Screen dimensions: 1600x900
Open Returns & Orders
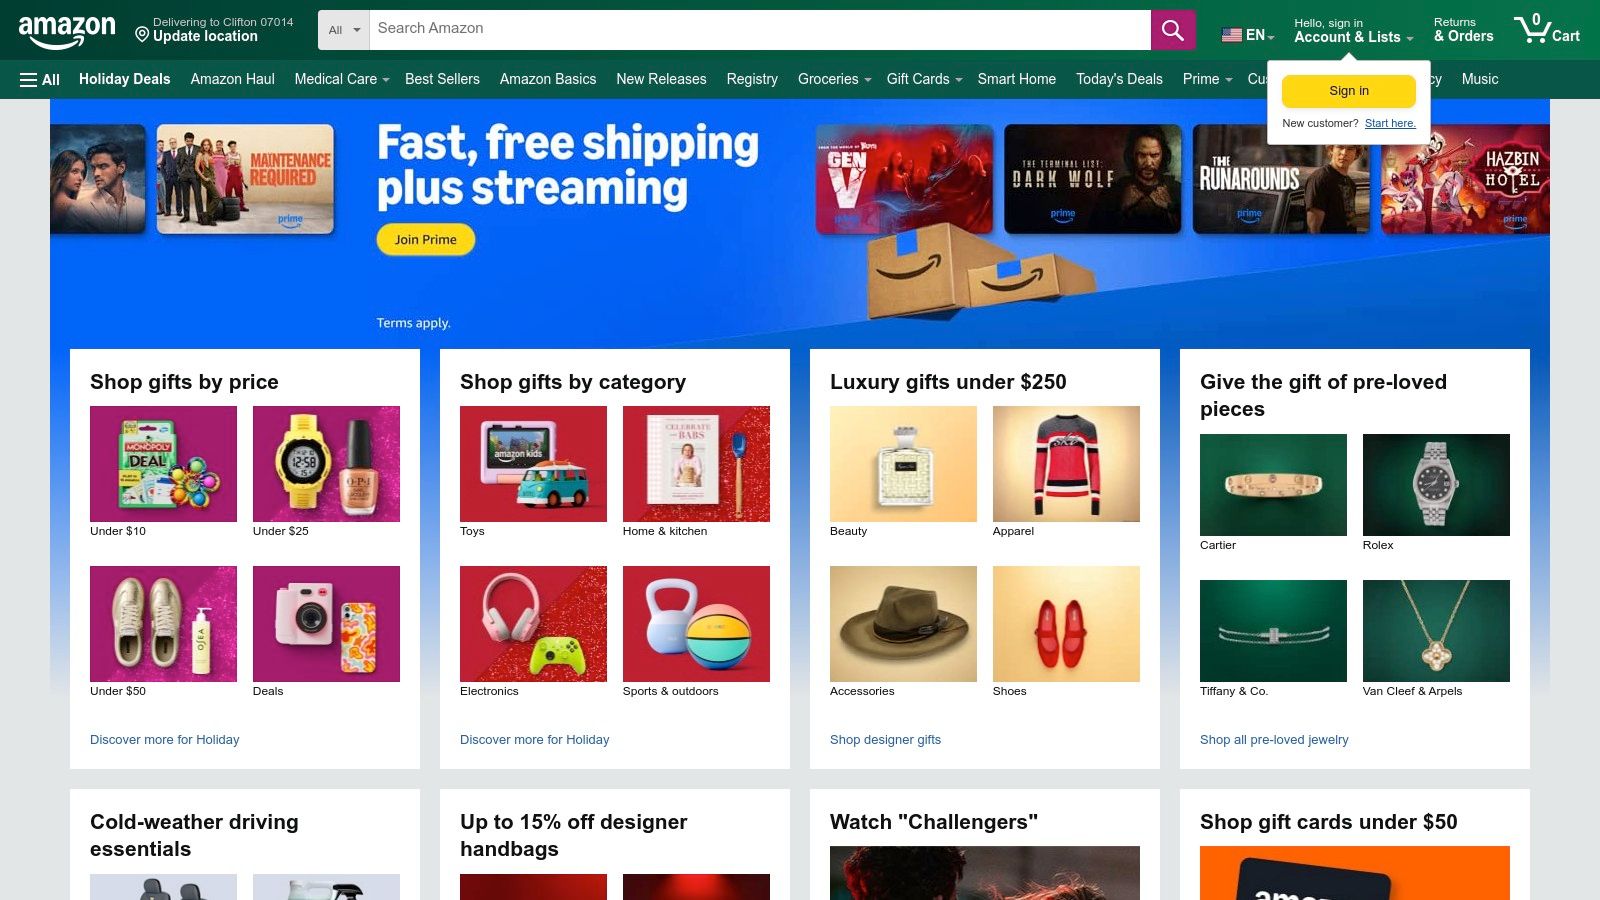1463,30
